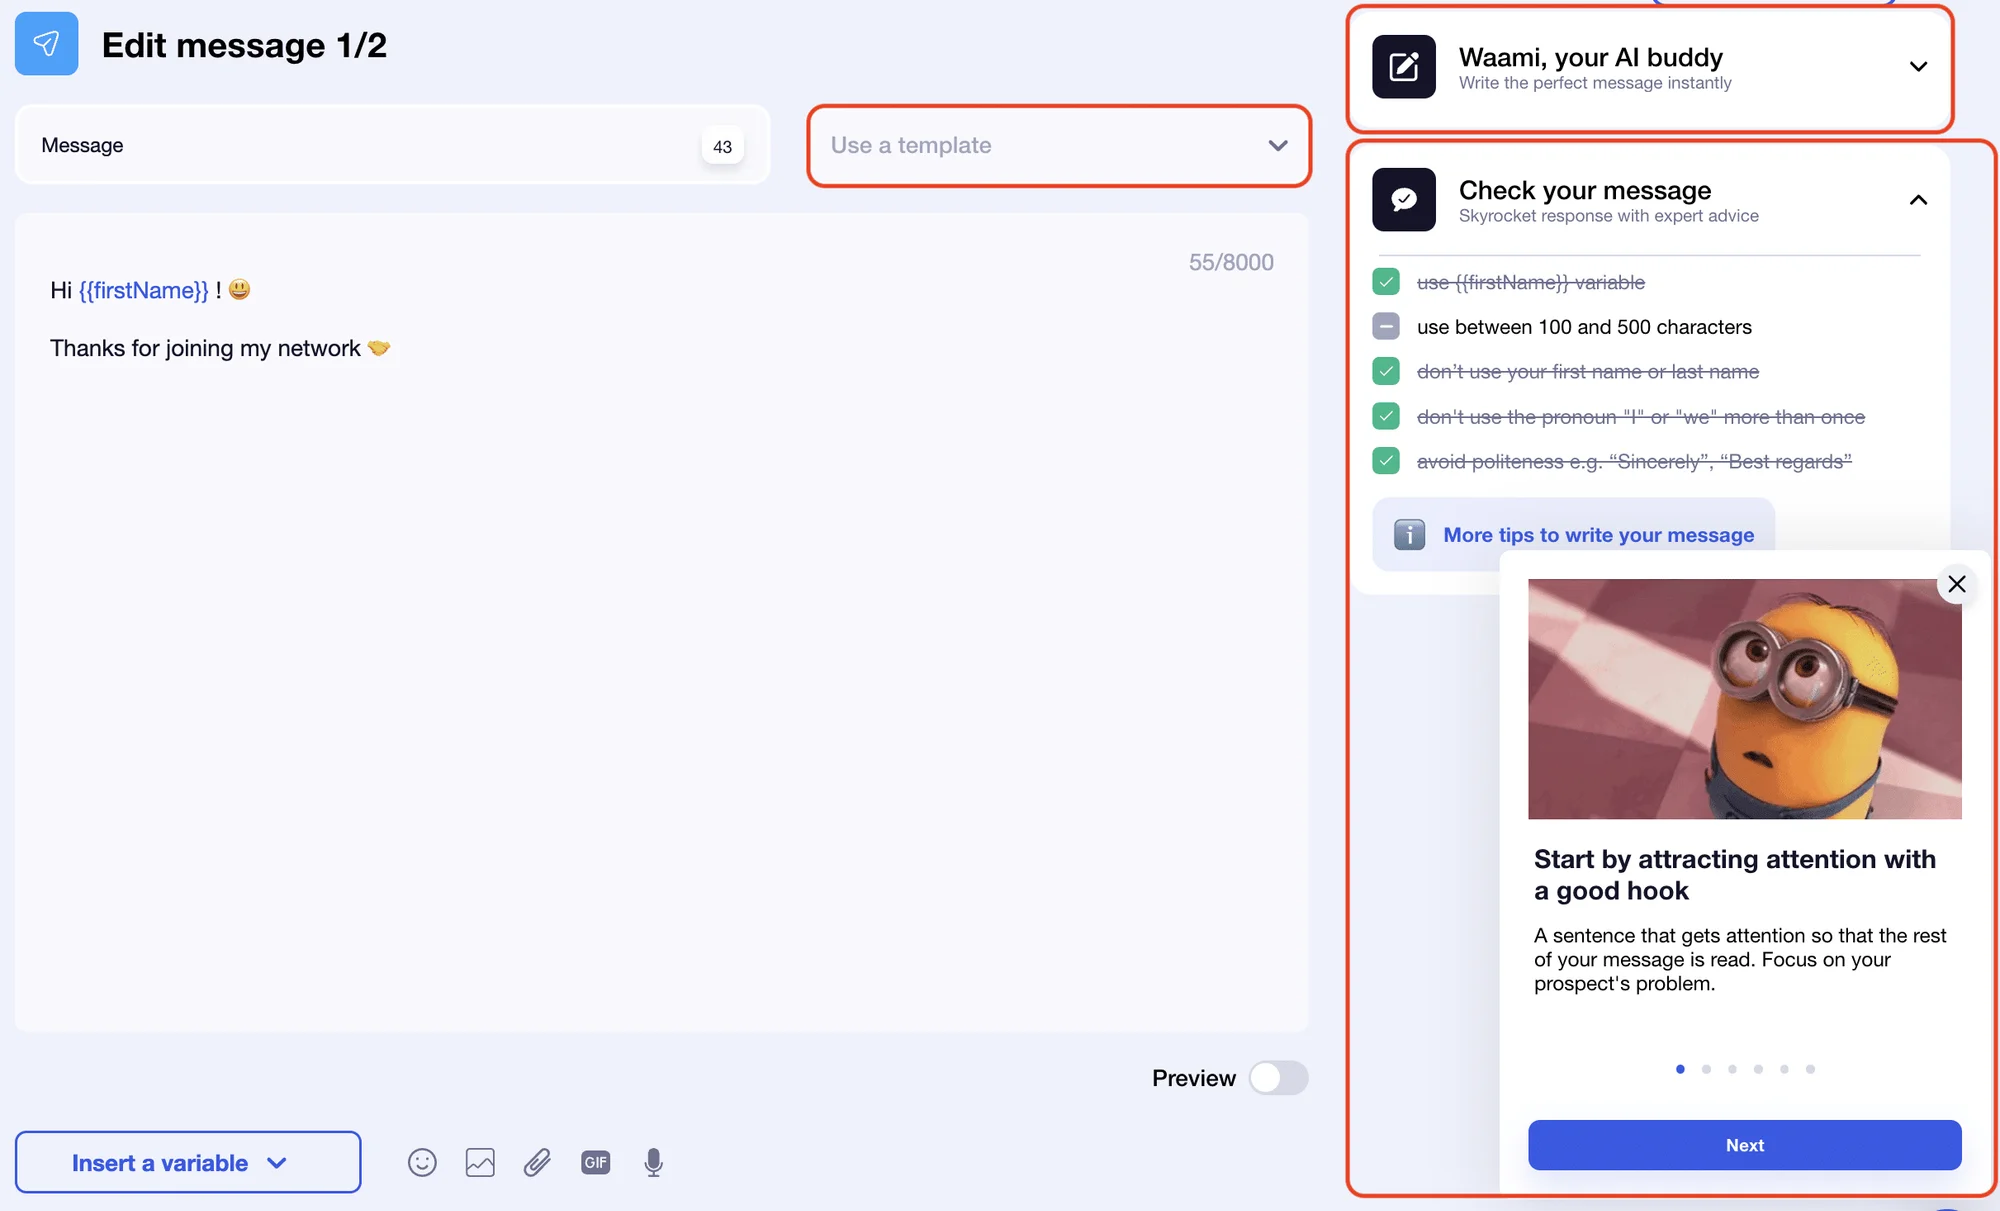Insert an image using picture icon

[x=480, y=1162]
